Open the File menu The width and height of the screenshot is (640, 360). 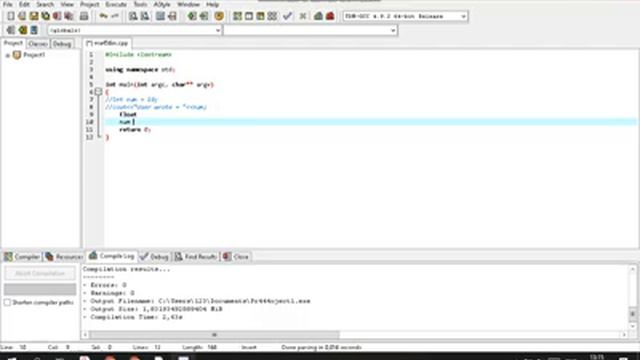[x=7, y=4]
